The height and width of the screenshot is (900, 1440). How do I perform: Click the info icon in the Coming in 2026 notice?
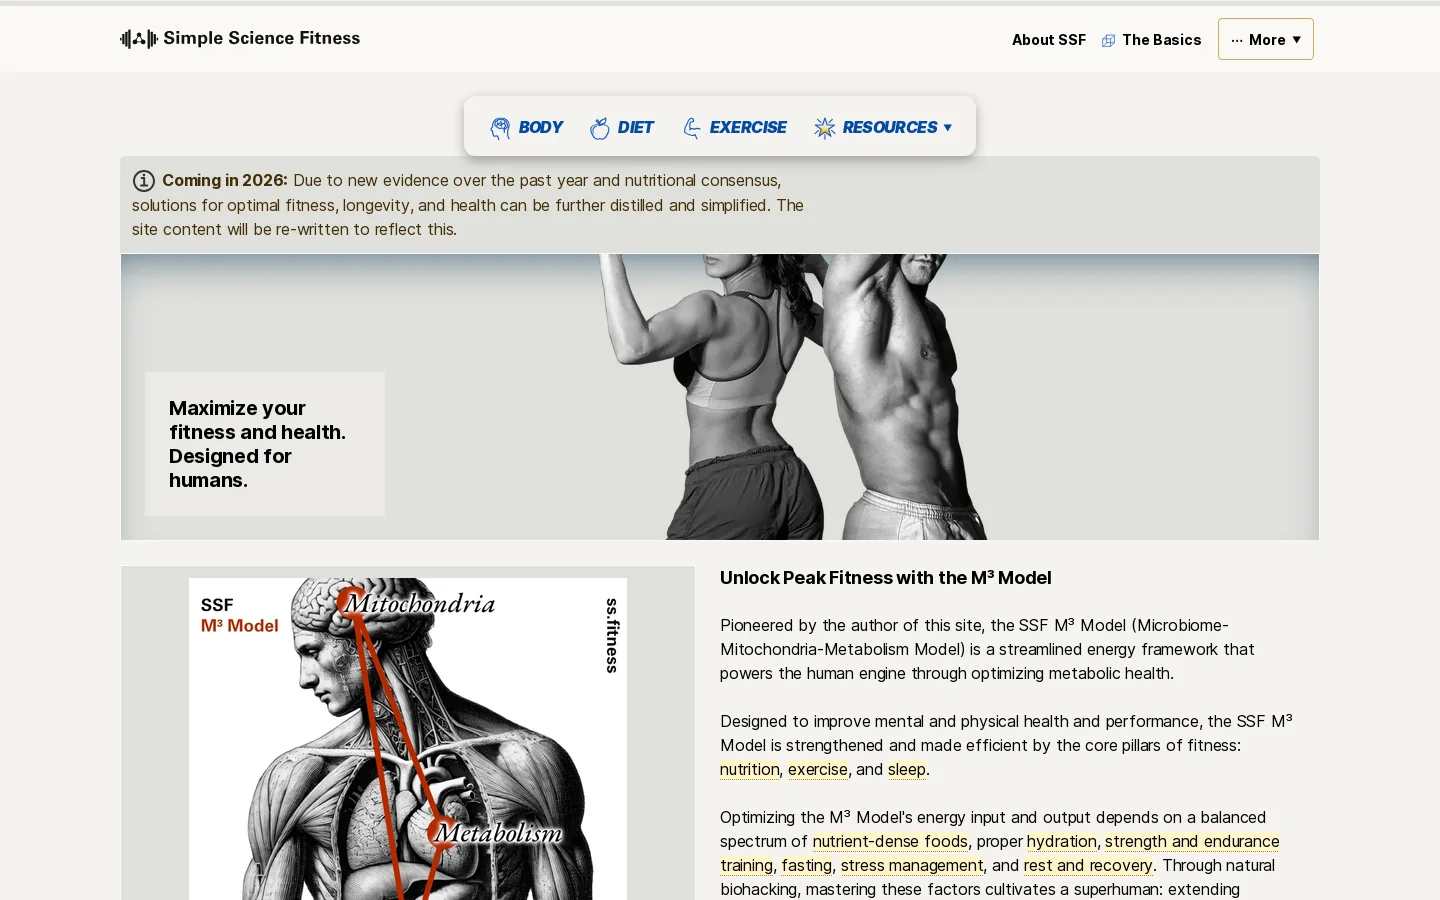(144, 181)
